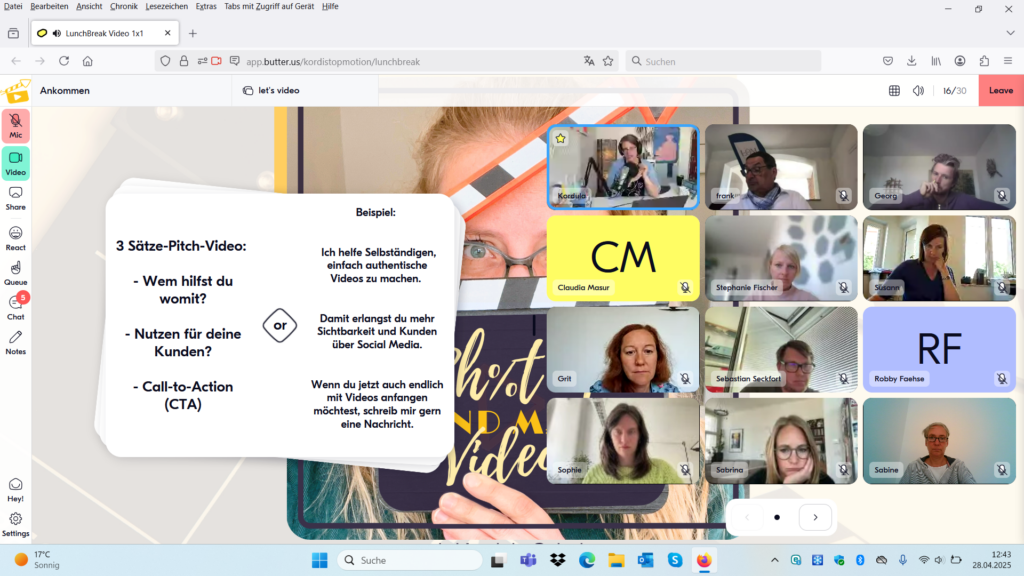Screen dimensions: 1024x576
Task: Select the let's video agenda tab
Action: (272, 91)
